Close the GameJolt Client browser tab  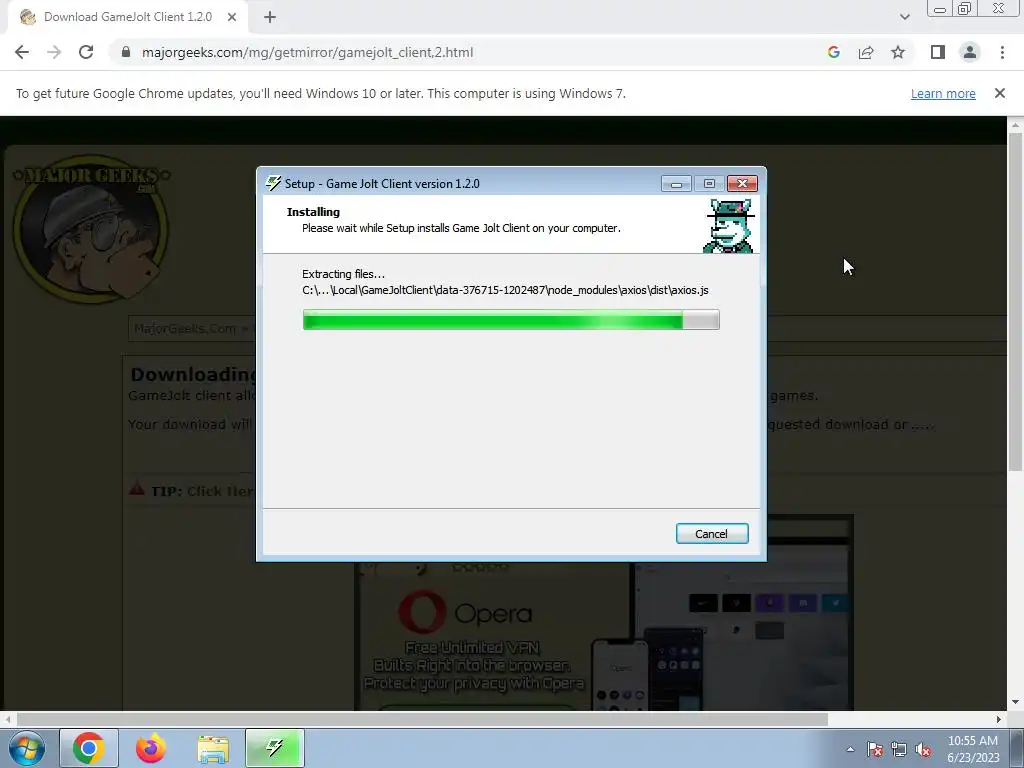[x=232, y=17]
